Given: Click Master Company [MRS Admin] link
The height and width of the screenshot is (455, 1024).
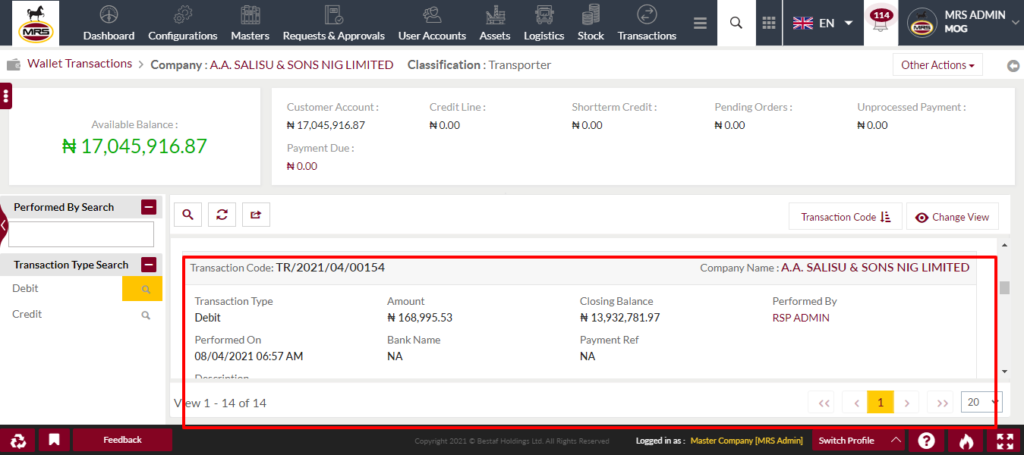Looking at the screenshot, I should [x=746, y=441].
